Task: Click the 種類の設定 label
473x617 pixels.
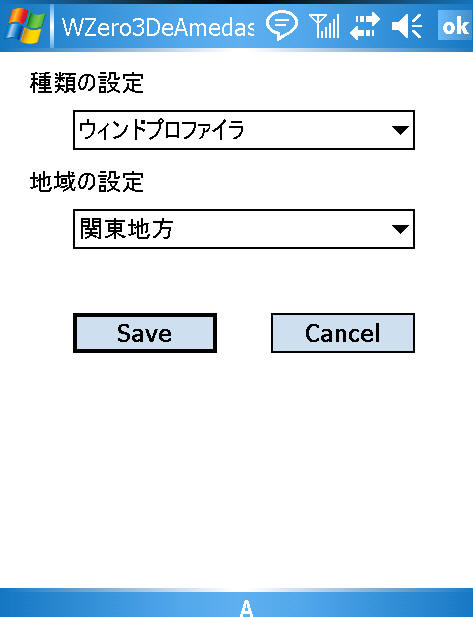Action: tap(87, 83)
